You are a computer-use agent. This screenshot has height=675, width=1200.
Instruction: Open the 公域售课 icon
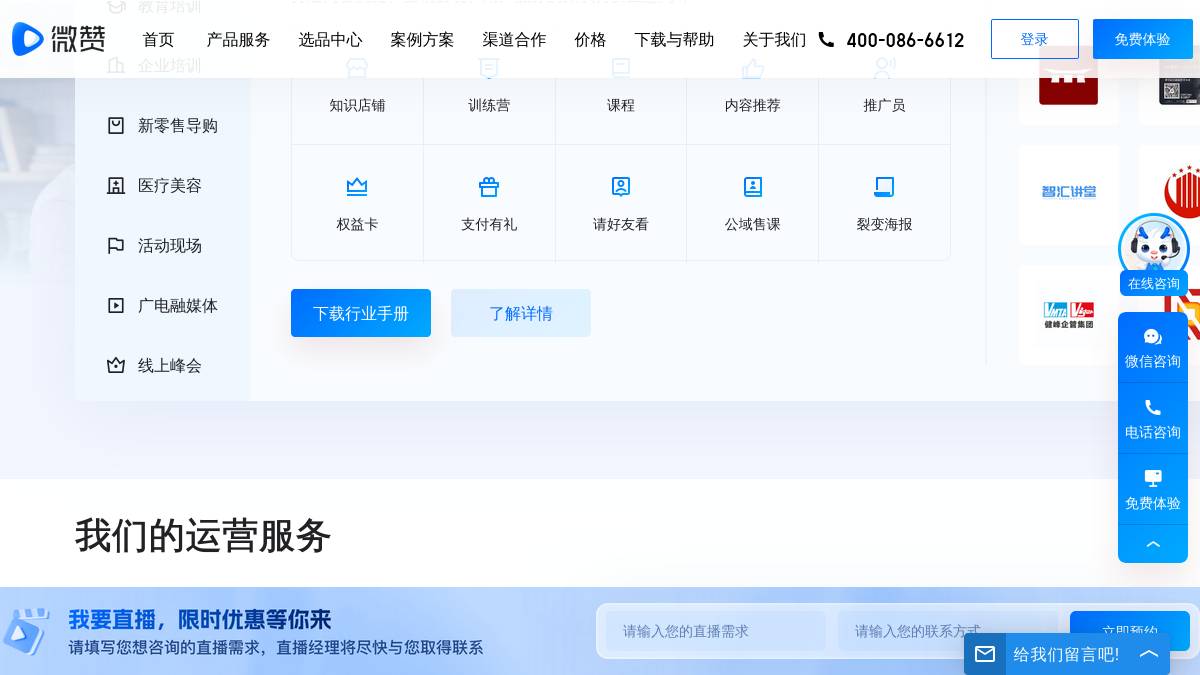tap(753, 187)
